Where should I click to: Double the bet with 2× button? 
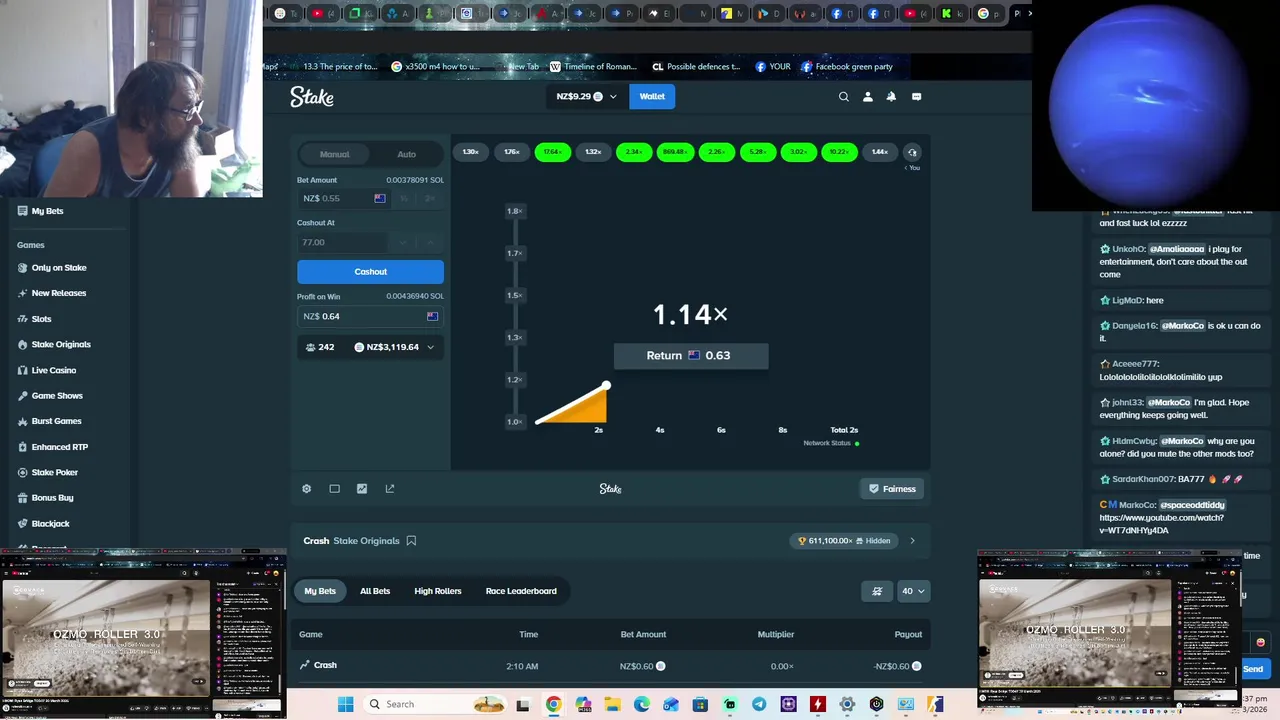(x=430, y=198)
